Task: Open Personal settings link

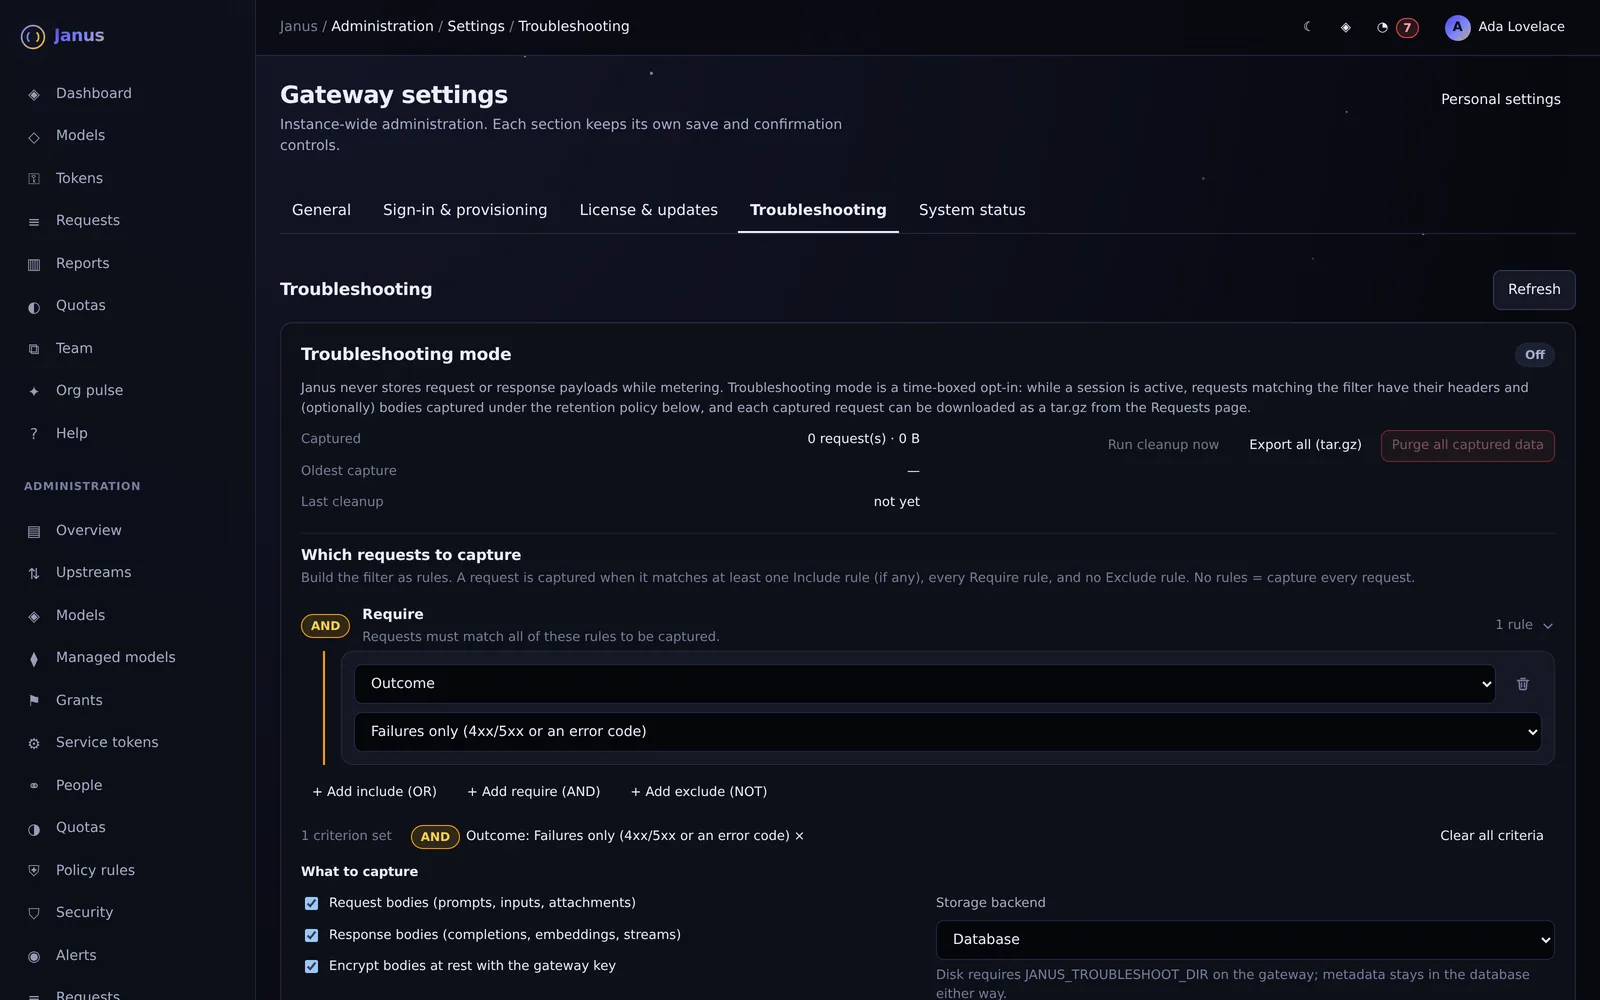Action: click(1500, 99)
